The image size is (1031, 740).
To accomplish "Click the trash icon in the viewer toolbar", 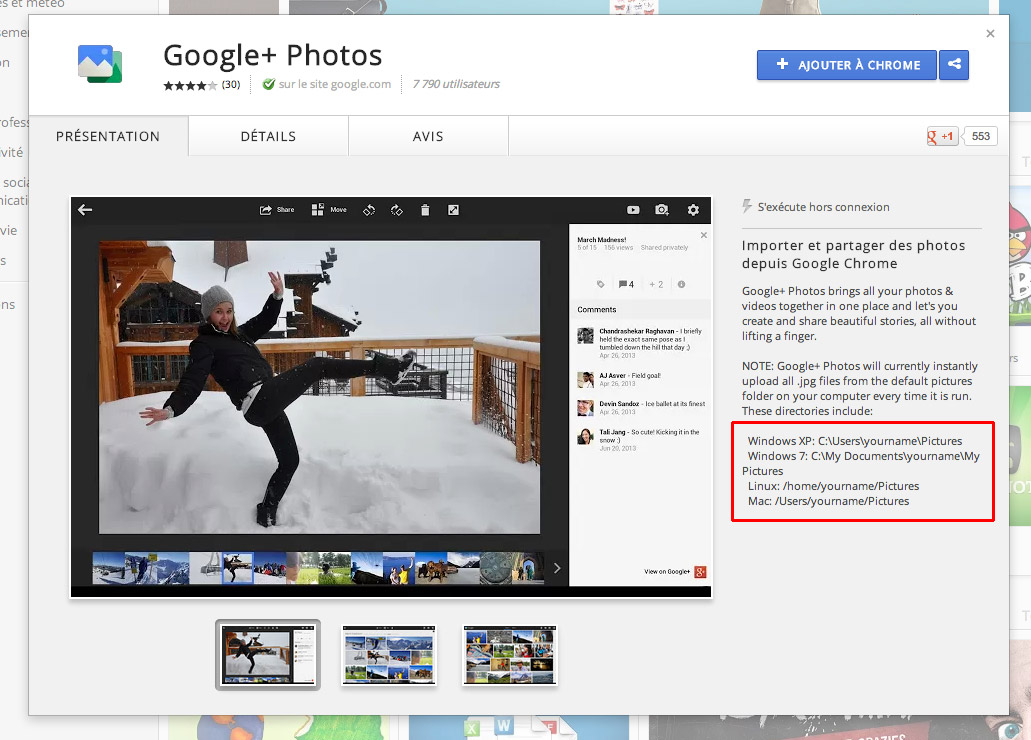I will pos(425,210).
